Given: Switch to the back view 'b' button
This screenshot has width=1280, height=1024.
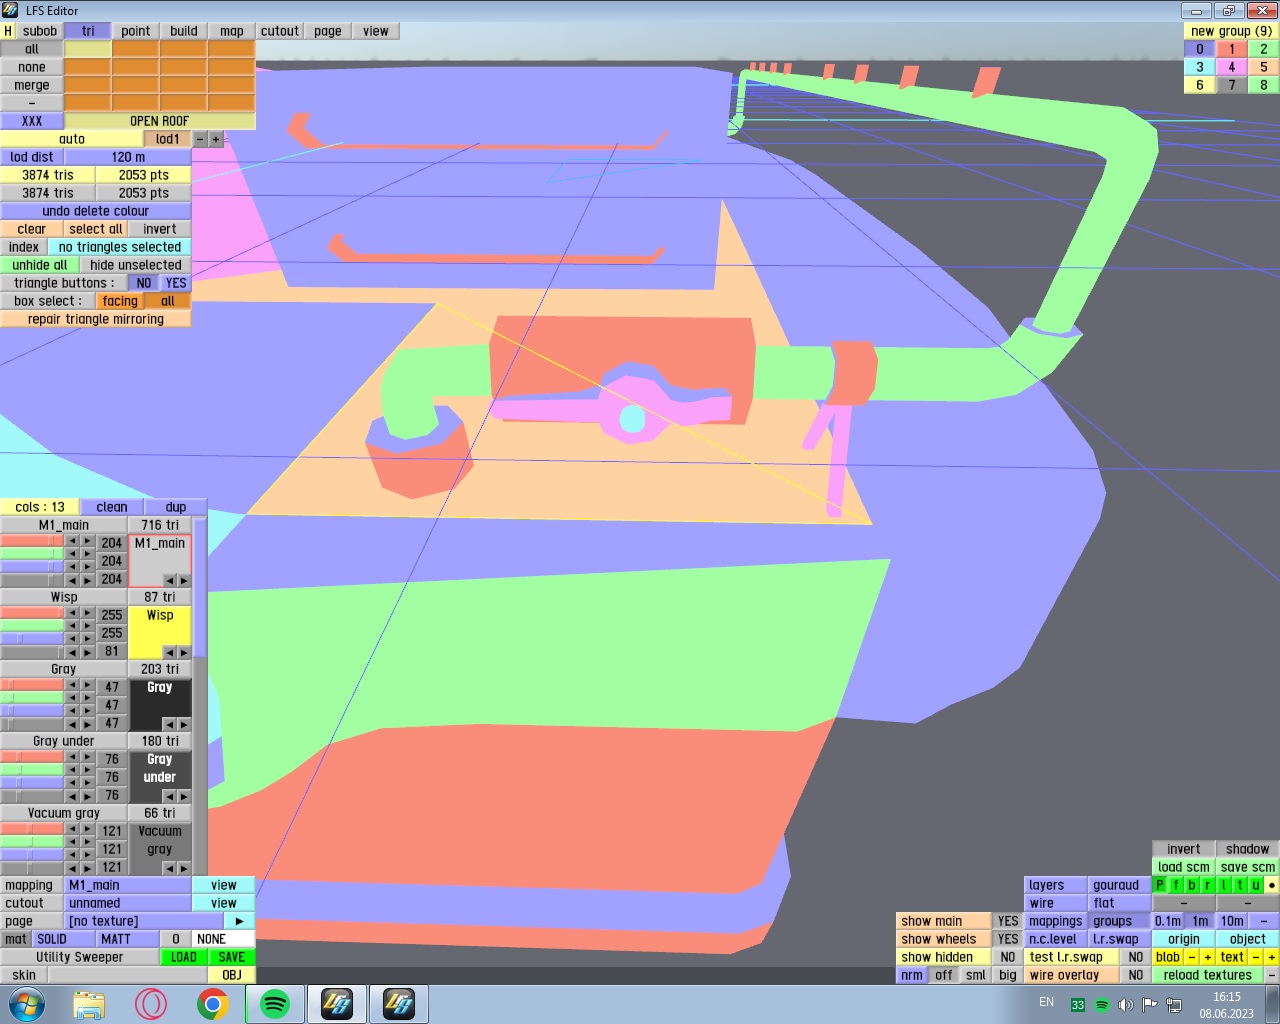Looking at the screenshot, I should point(1192,885).
